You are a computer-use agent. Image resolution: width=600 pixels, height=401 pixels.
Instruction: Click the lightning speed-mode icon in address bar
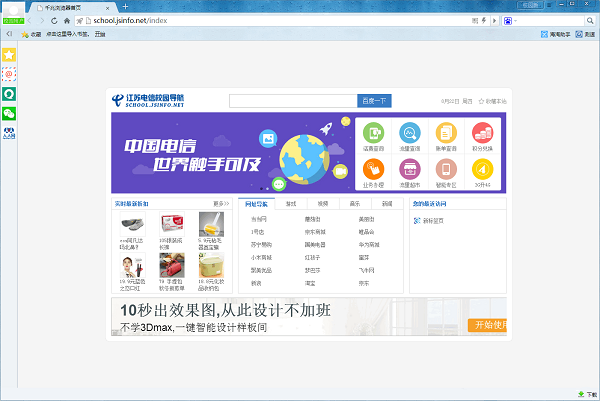pyautogui.click(x=484, y=20)
